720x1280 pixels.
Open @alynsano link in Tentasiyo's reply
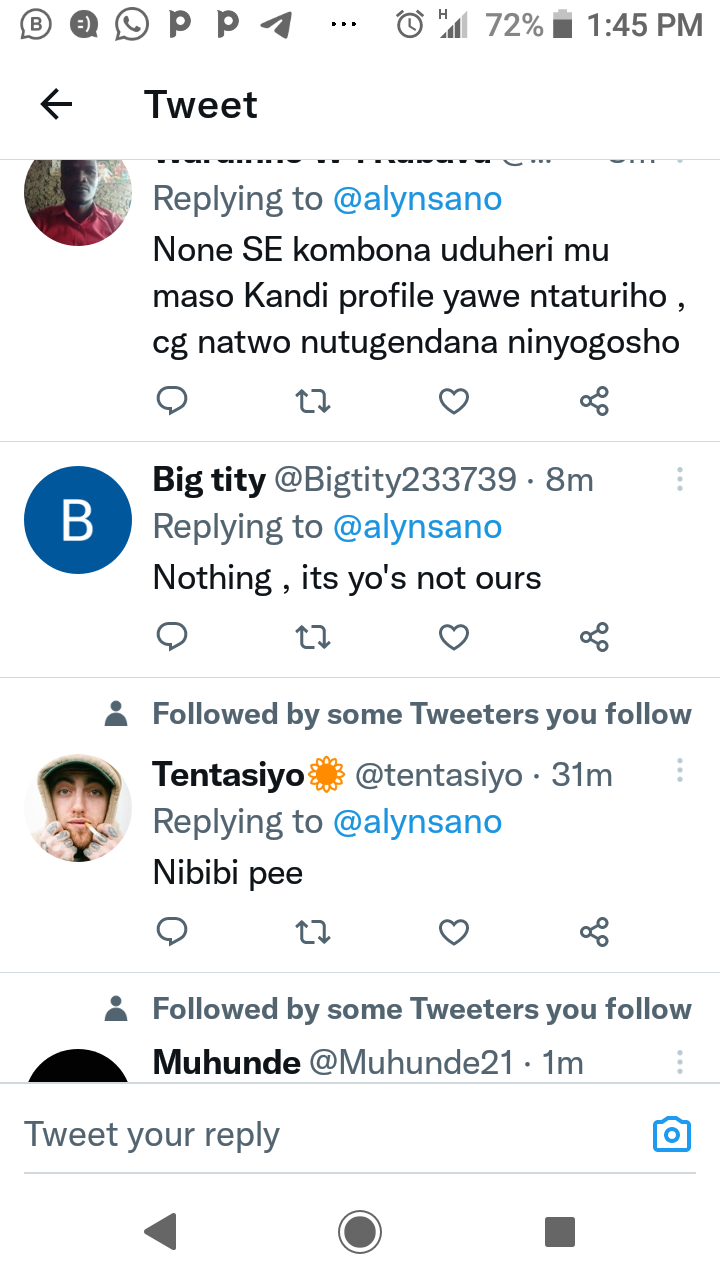click(x=417, y=822)
